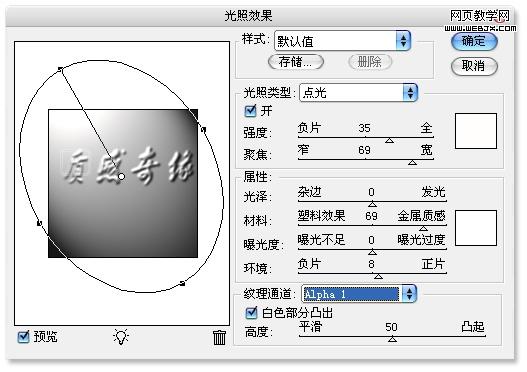Click the 凸起 mountainous label
Image resolution: width=527 pixels, height=372 pixels.
(x=473, y=327)
